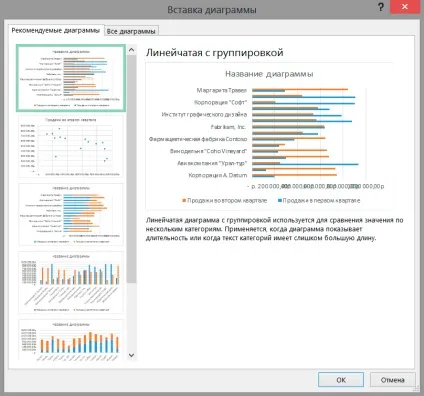Click the dialog resize grip corner
This screenshot has height=396, width=424.
[x=416, y=389]
